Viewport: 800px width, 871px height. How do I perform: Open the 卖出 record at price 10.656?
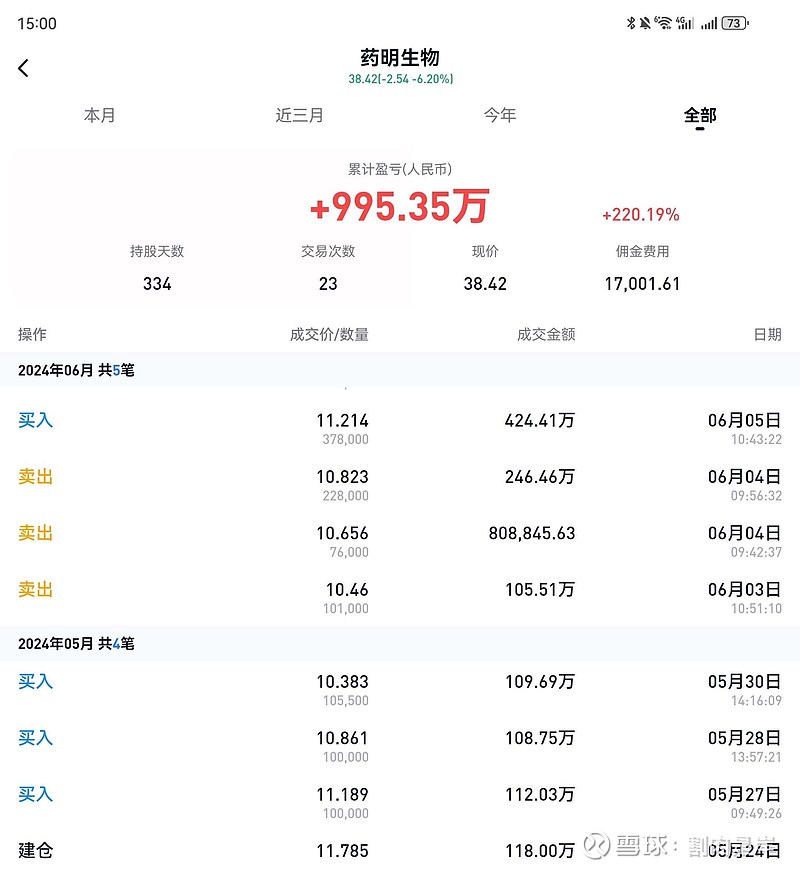(x=400, y=541)
